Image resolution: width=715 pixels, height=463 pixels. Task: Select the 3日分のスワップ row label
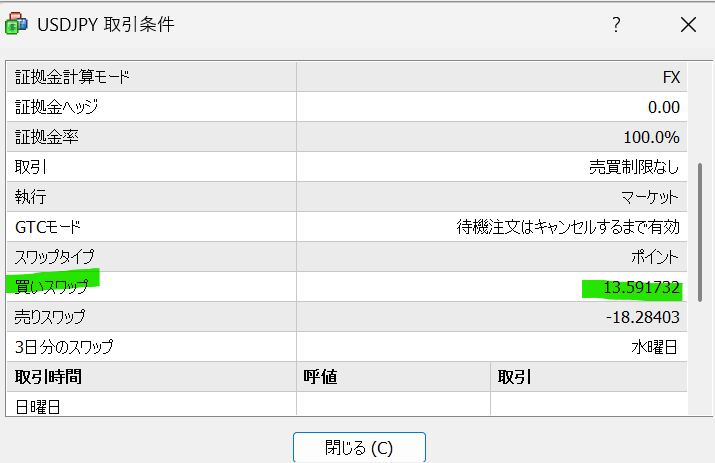[x=64, y=347]
